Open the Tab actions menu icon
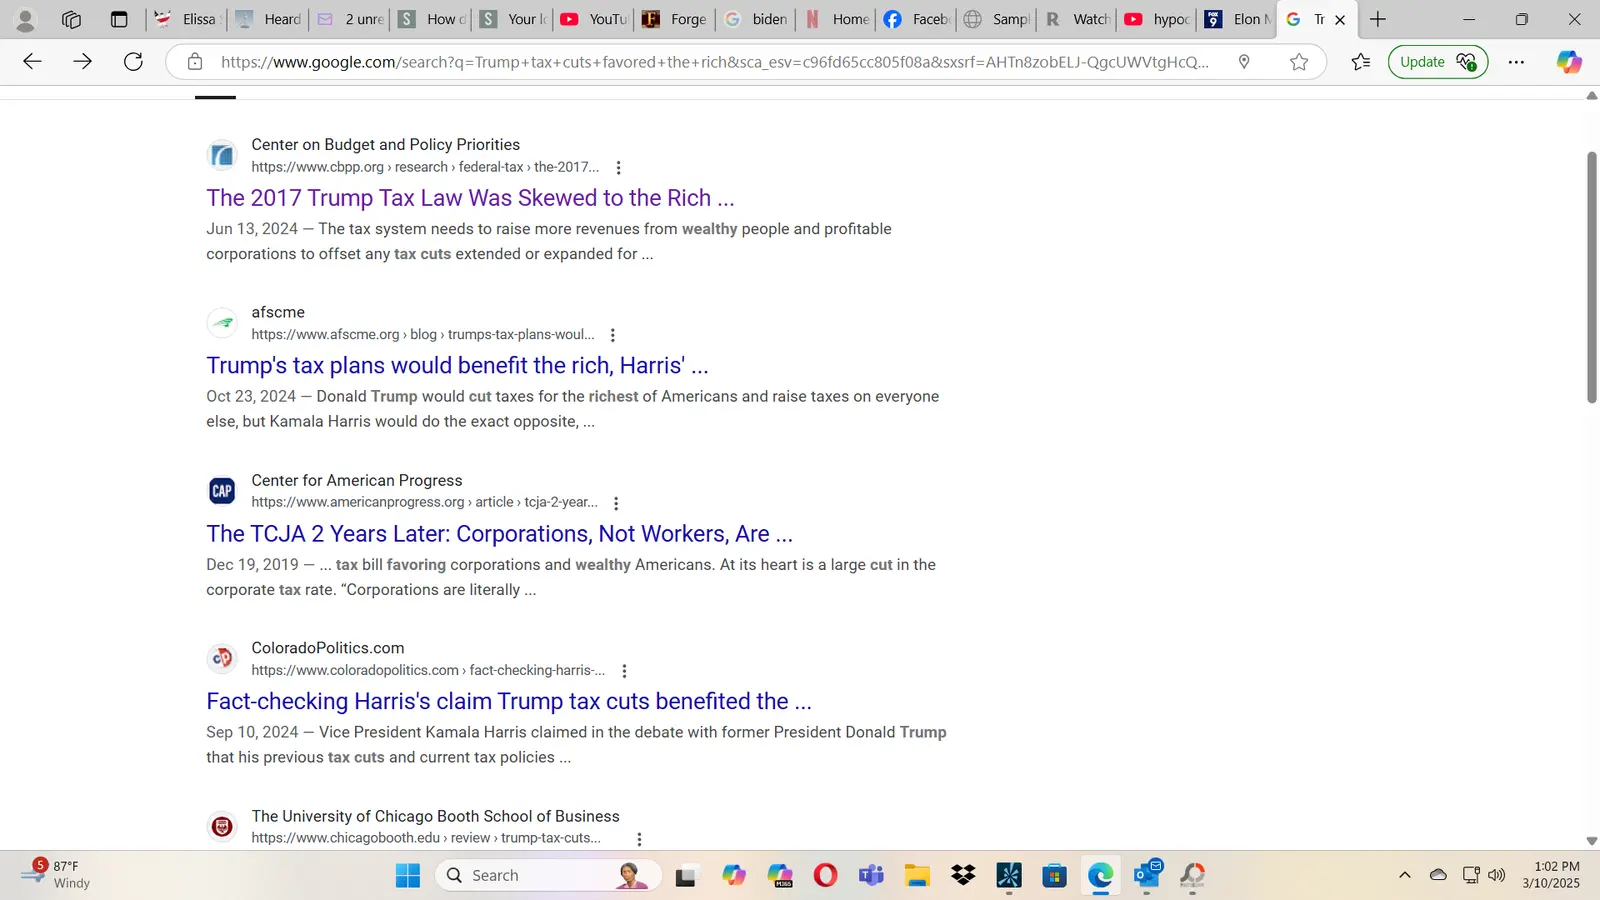This screenshot has height=900, width=1600. [119, 19]
